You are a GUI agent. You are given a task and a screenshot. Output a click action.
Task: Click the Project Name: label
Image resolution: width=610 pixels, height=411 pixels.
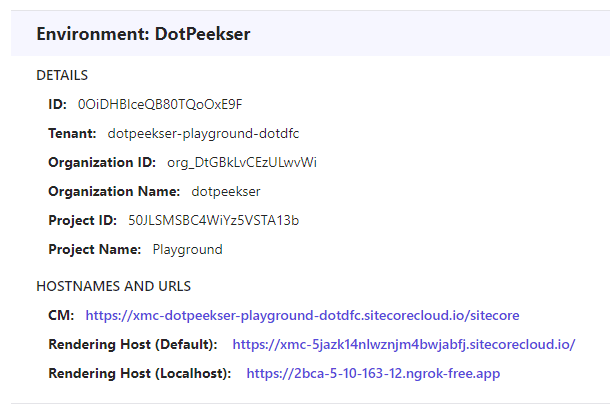tap(95, 249)
